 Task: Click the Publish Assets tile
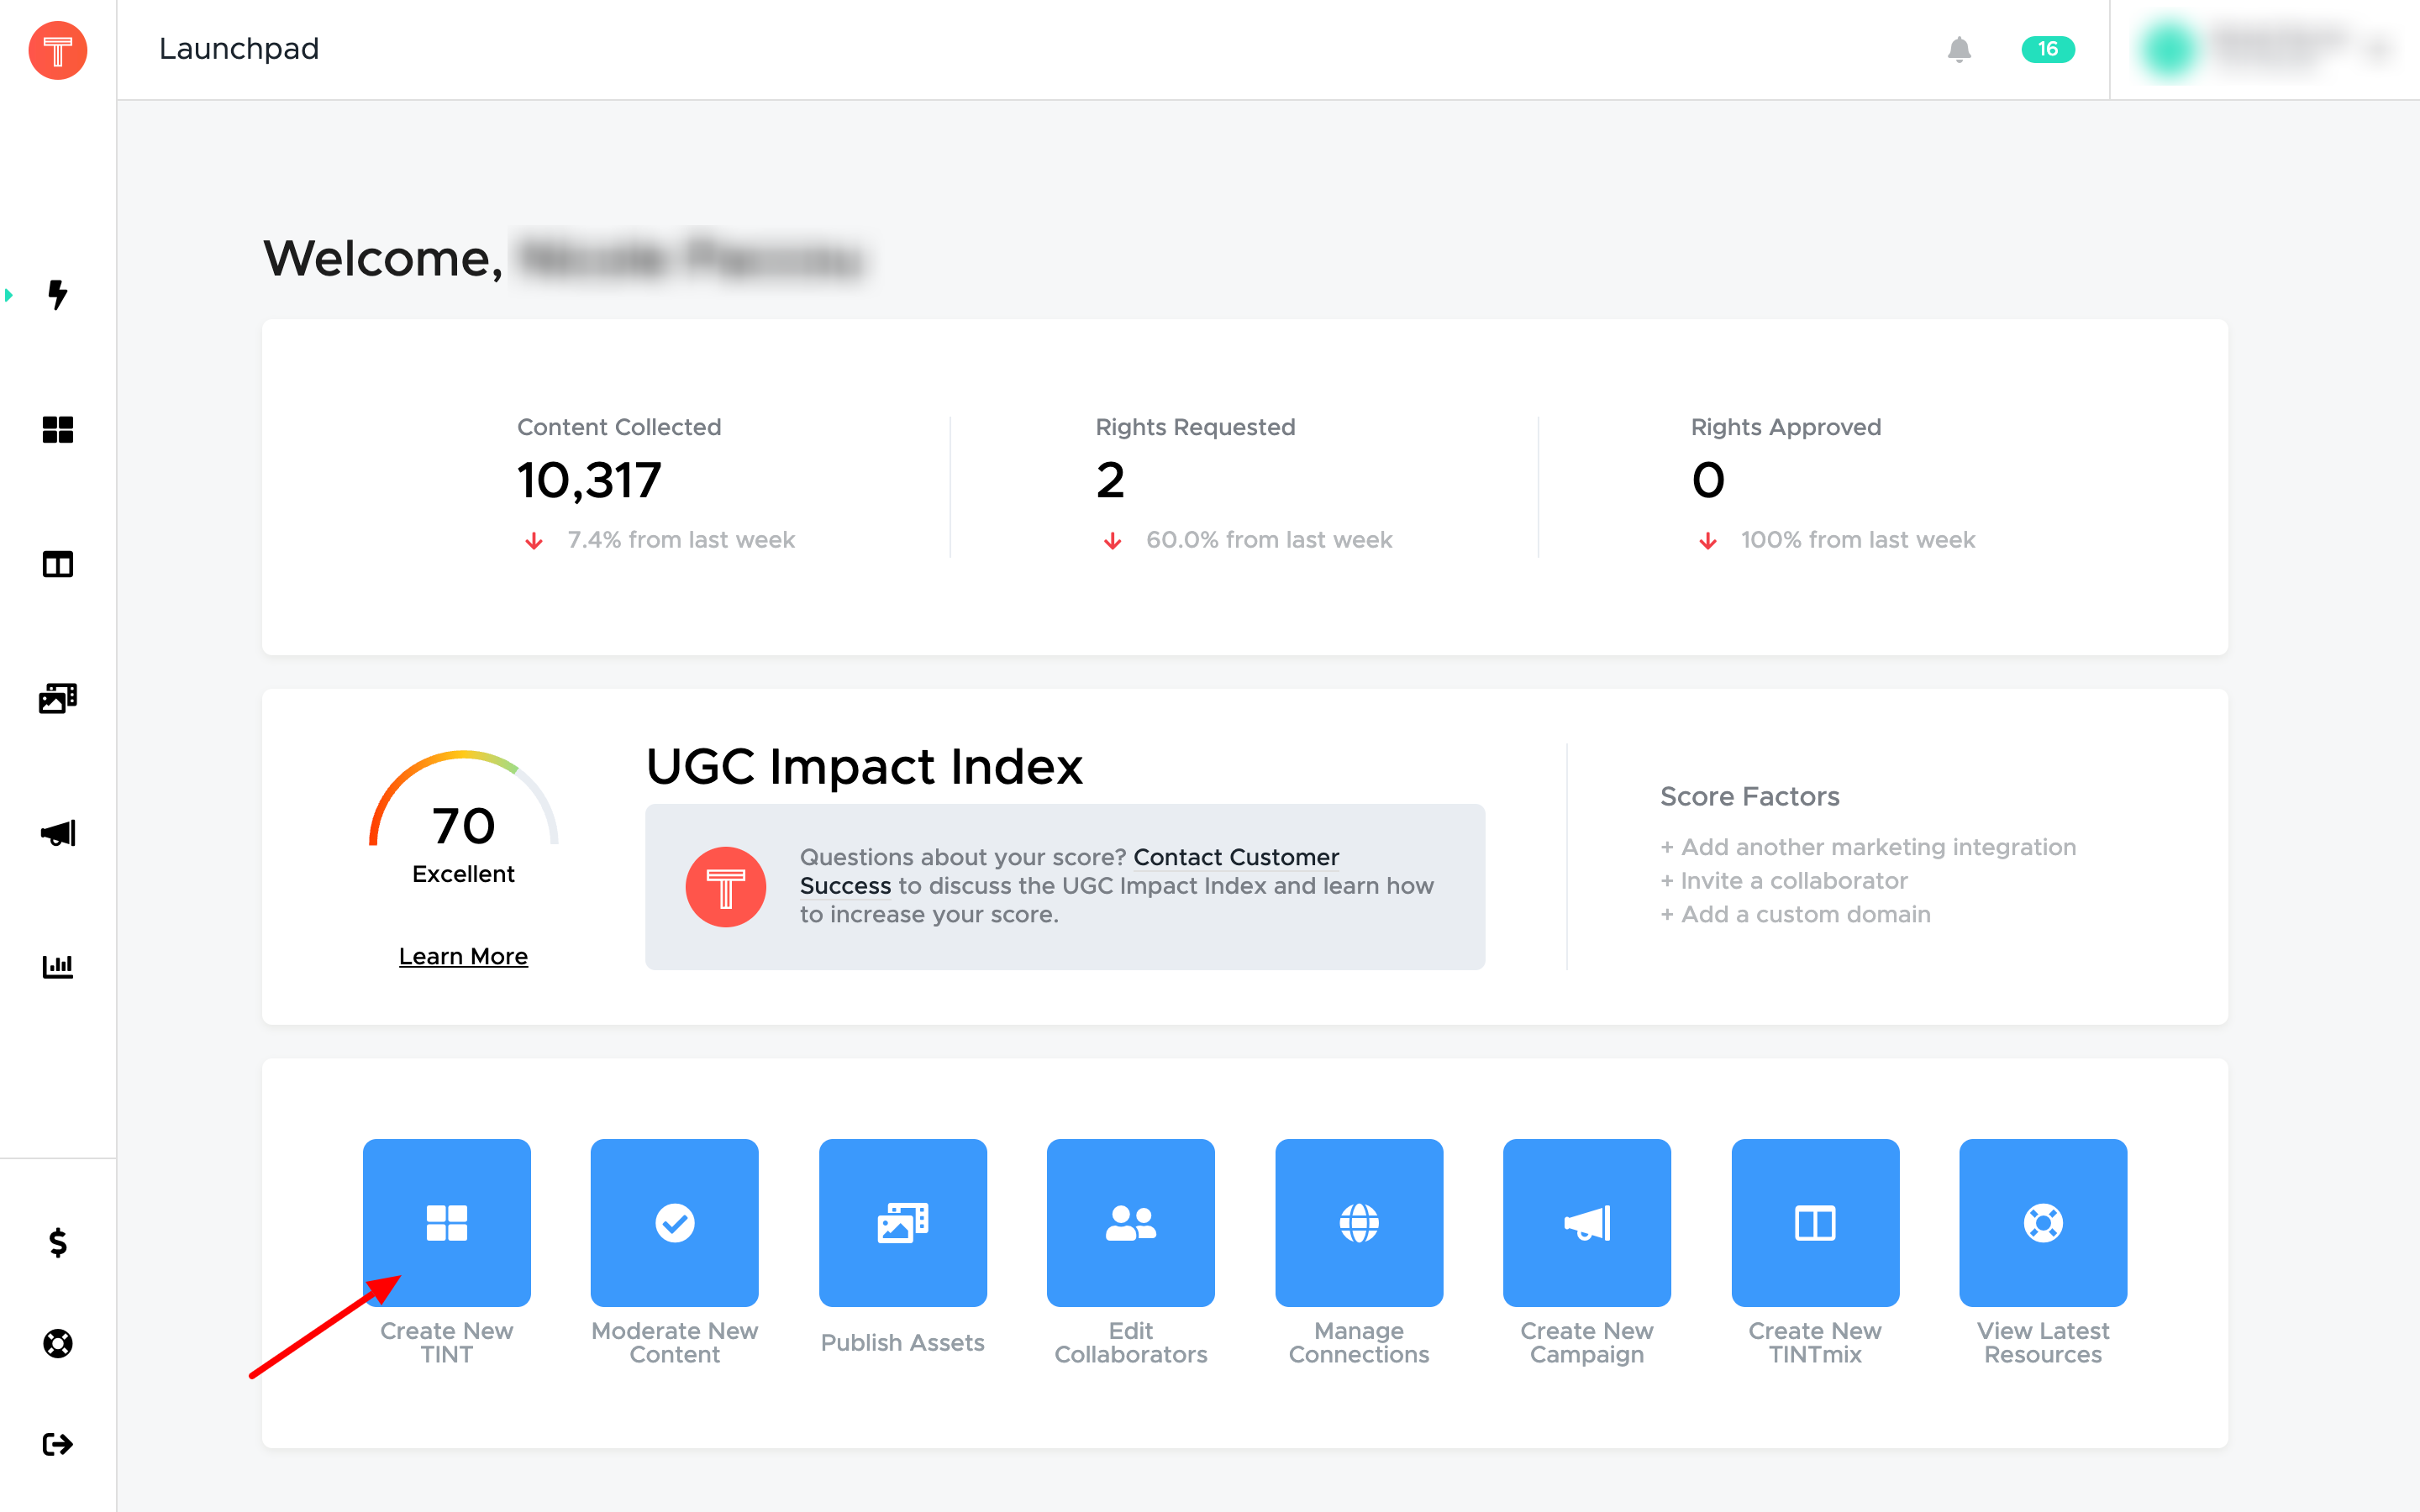pyautogui.click(x=902, y=1222)
